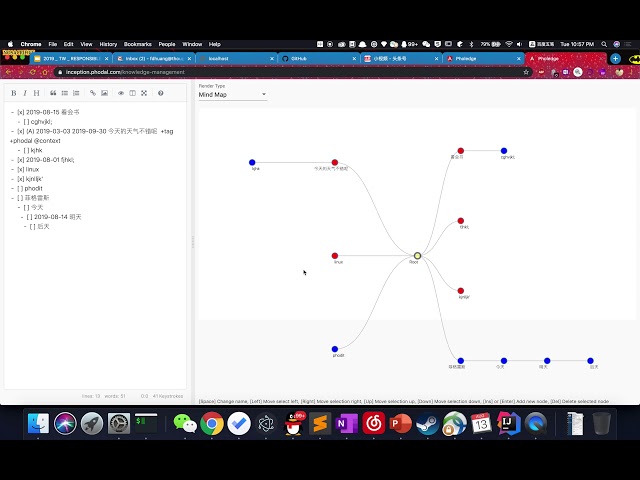This screenshot has width=640, height=480.
Task: Create a numbered list from the toolbar
Action: point(76,93)
